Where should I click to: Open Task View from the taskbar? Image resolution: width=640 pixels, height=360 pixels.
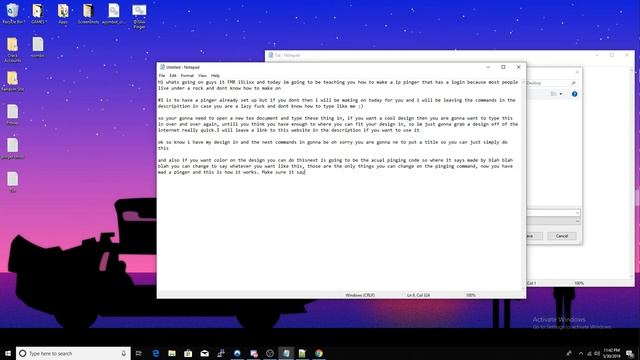pos(139,353)
